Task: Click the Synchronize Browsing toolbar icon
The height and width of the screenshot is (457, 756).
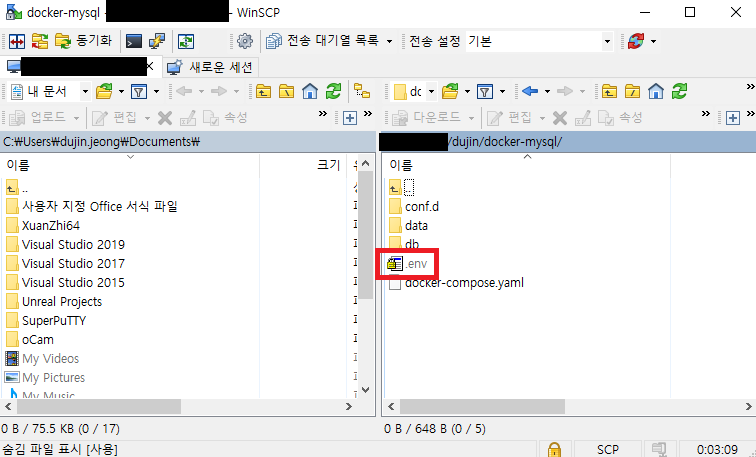Action: click(40, 41)
